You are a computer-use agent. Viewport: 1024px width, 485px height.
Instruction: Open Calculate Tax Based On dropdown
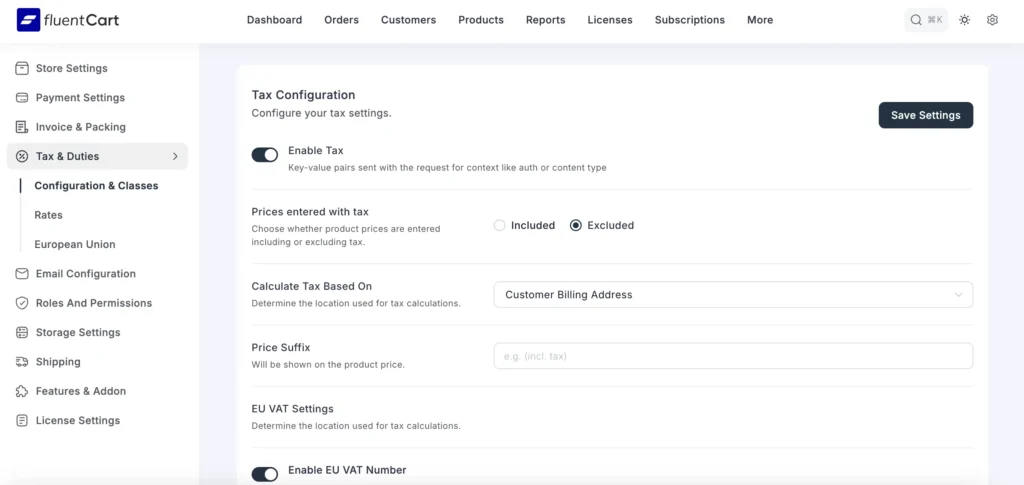tap(732, 295)
